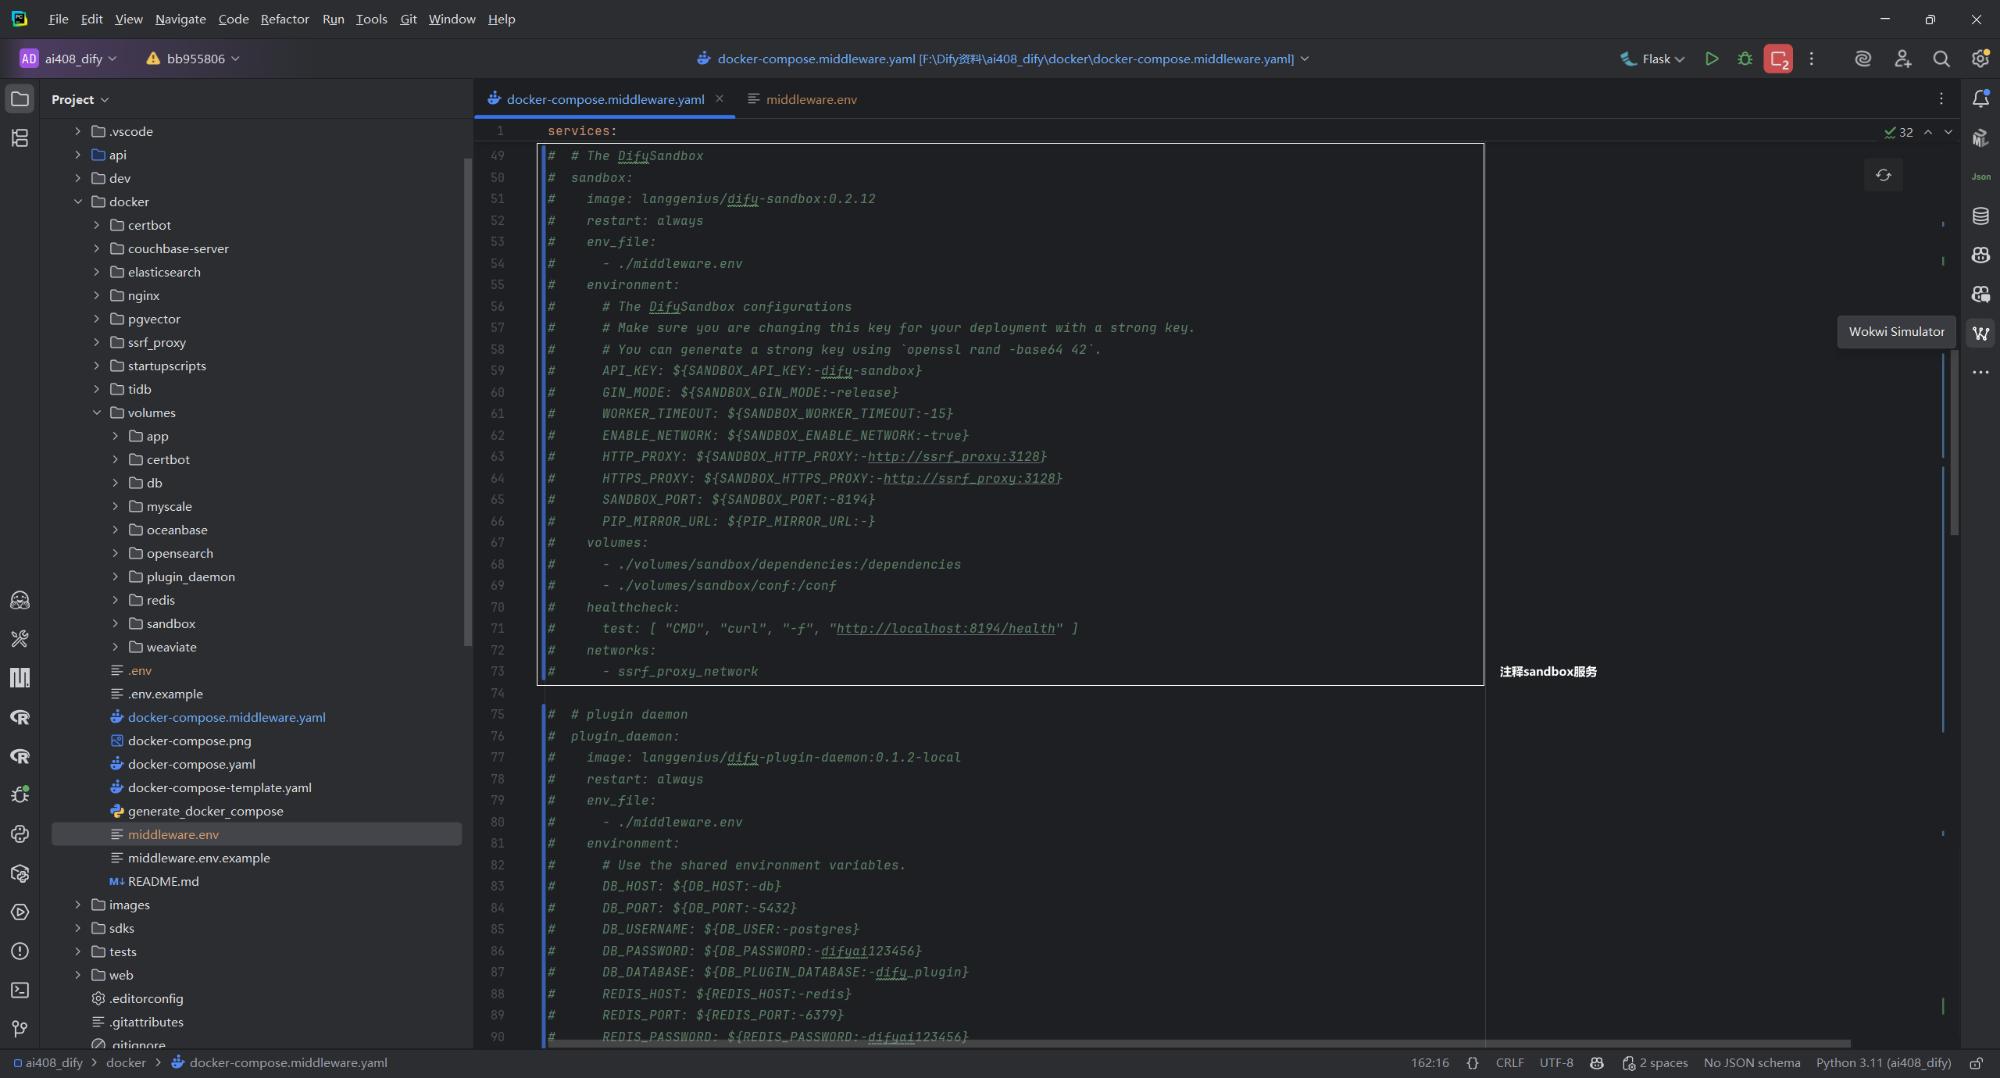Collapse the volumes folder
The height and width of the screenshot is (1078, 2000).
point(97,413)
